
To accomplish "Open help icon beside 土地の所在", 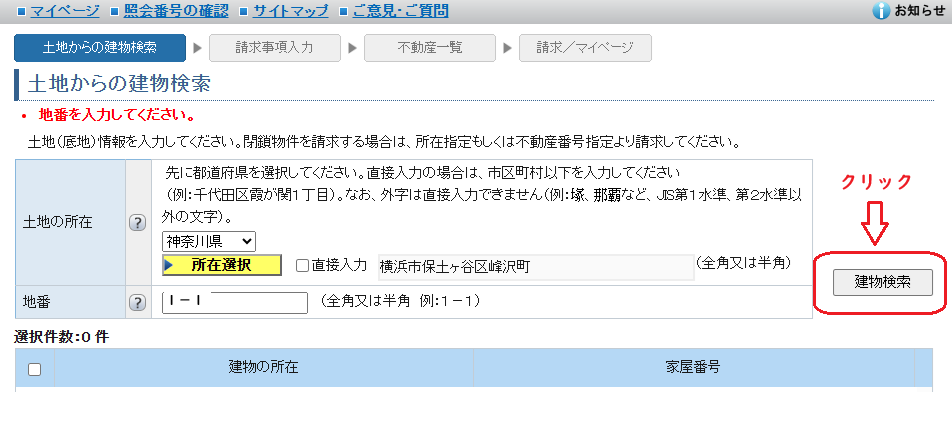I will 138,222.
